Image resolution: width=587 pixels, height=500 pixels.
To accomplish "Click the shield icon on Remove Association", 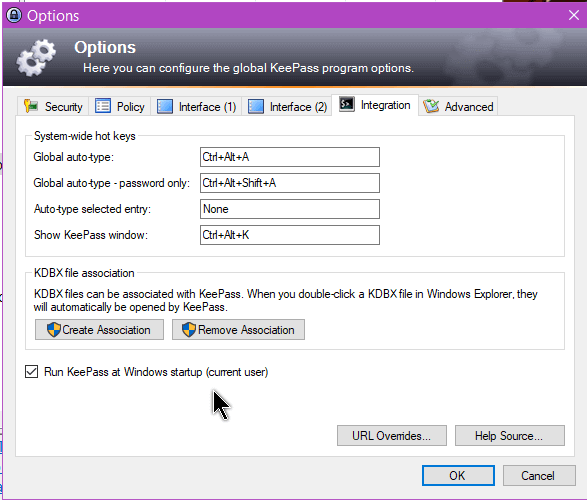I will pos(189,330).
